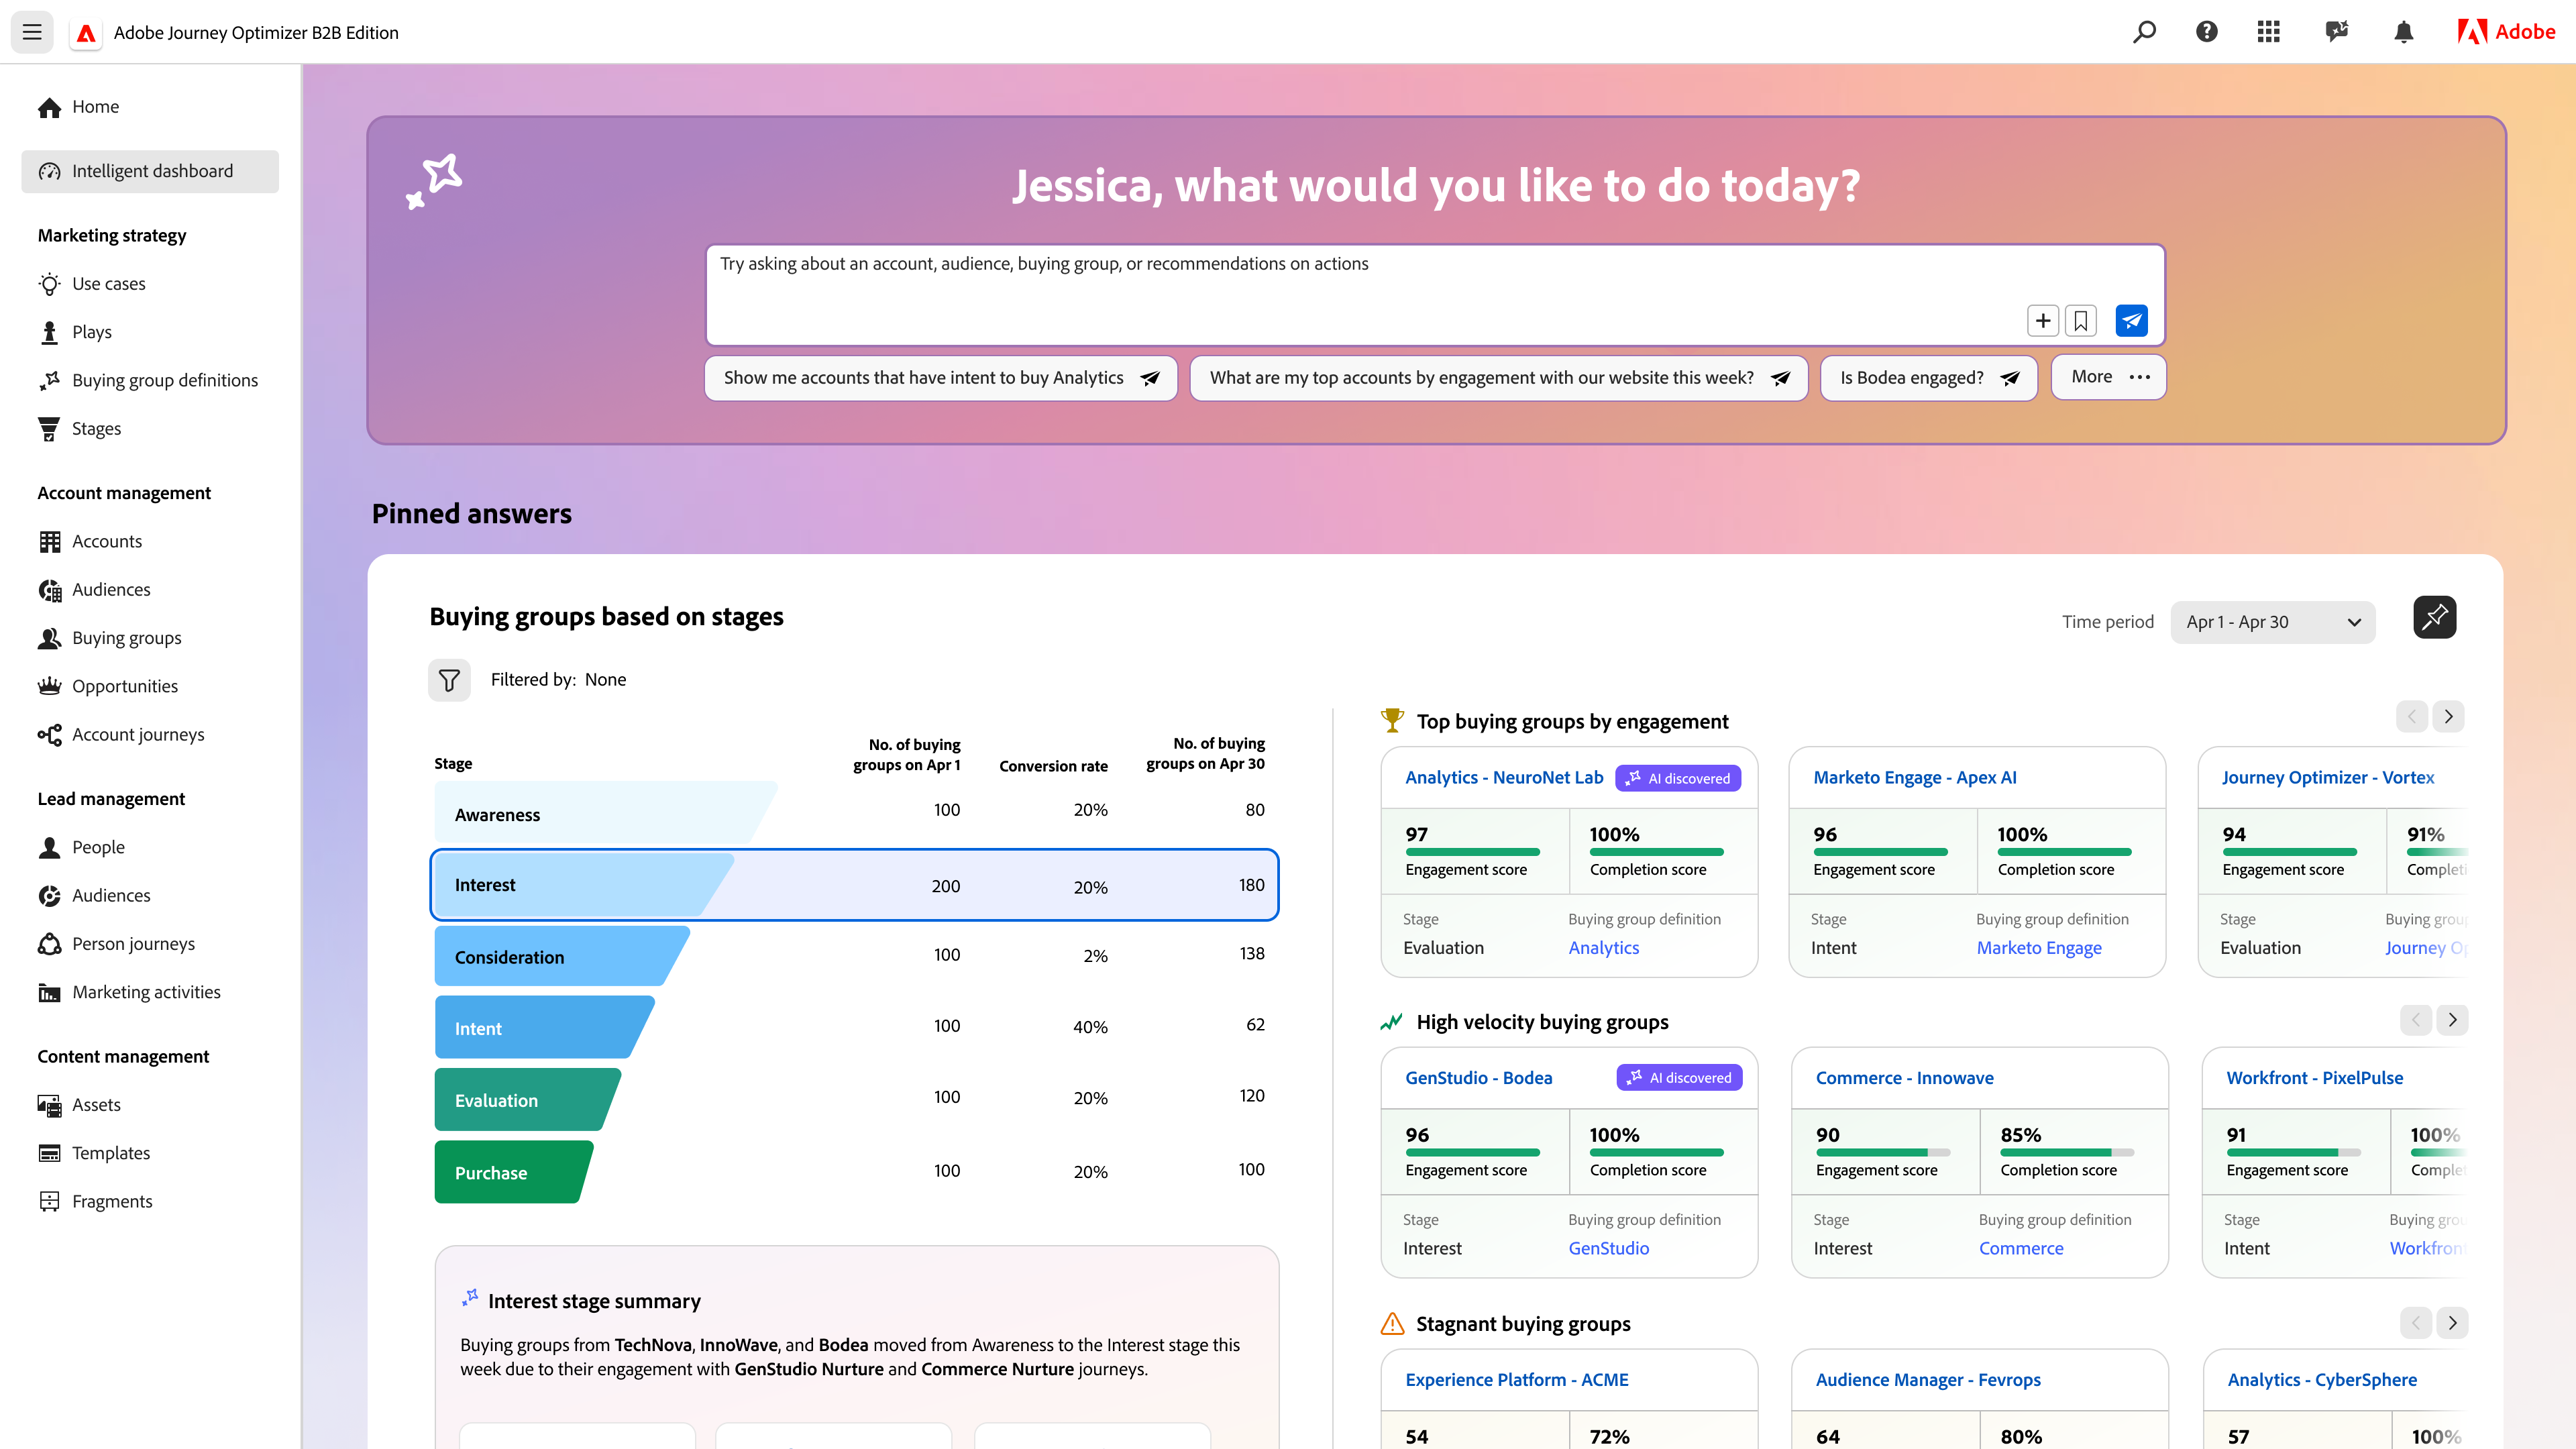This screenshot has width=2576, height=1449.
Task: Open the Apr 1 - Apr 30 time period dropdown
Action: [x=2272, y=621]
